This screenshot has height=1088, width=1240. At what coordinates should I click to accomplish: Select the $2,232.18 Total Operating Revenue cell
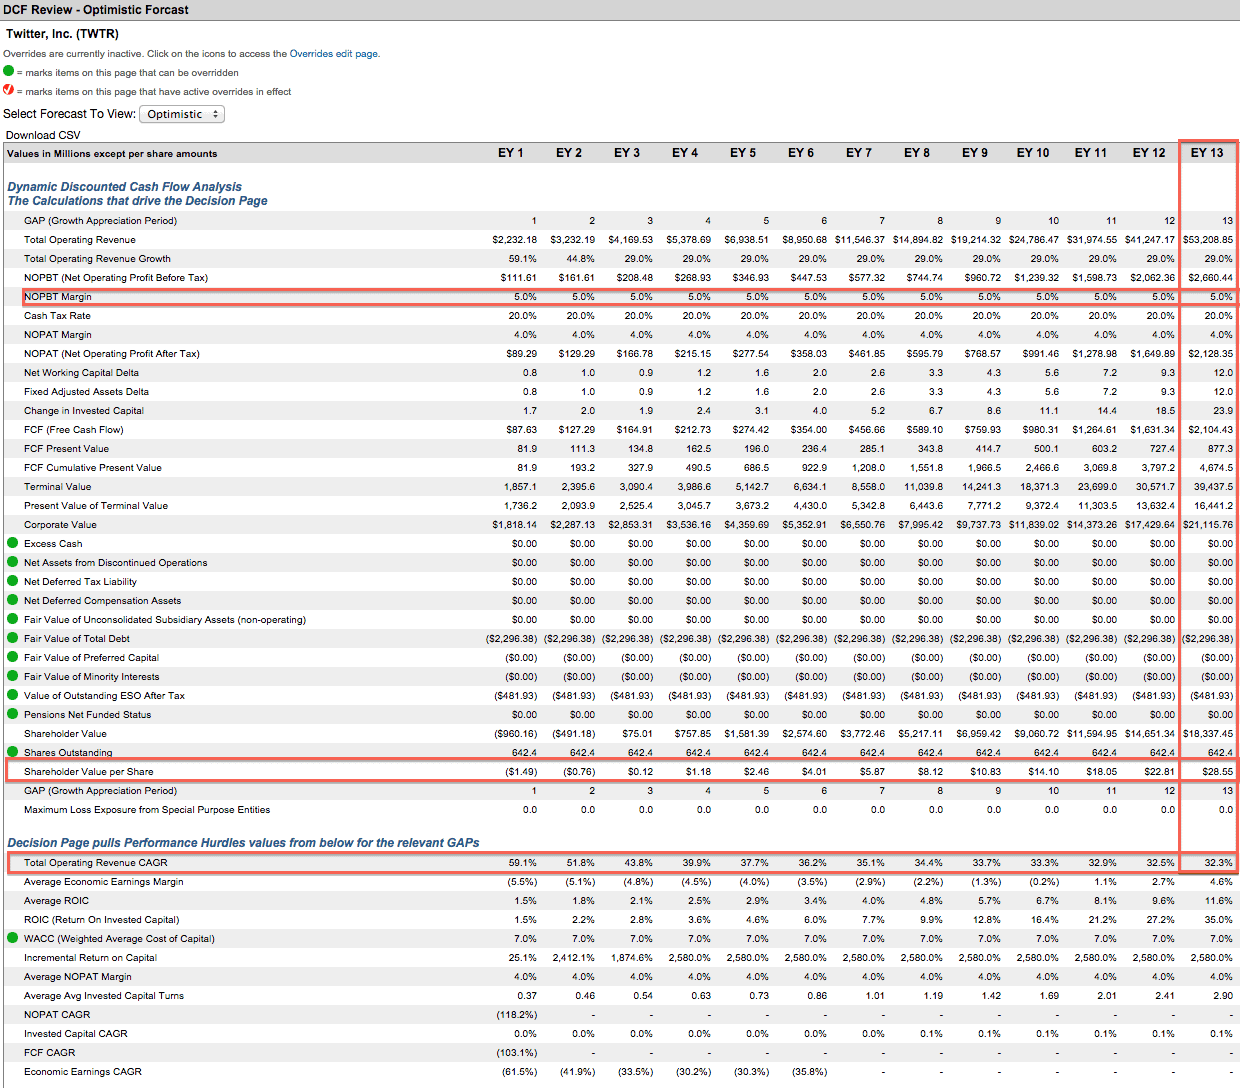point(515,240)
